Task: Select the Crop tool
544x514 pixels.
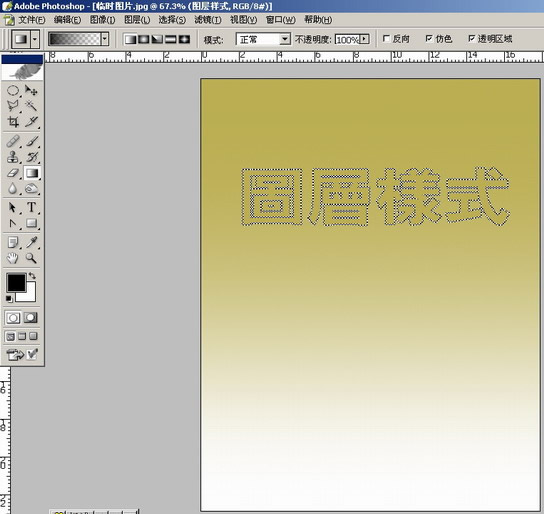Action: (13, 121)
